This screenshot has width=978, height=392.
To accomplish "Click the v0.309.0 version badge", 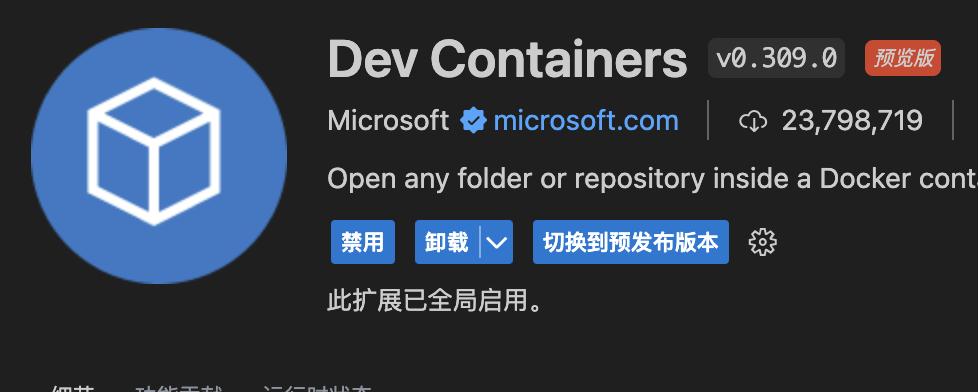I will (x=777, y=58).
